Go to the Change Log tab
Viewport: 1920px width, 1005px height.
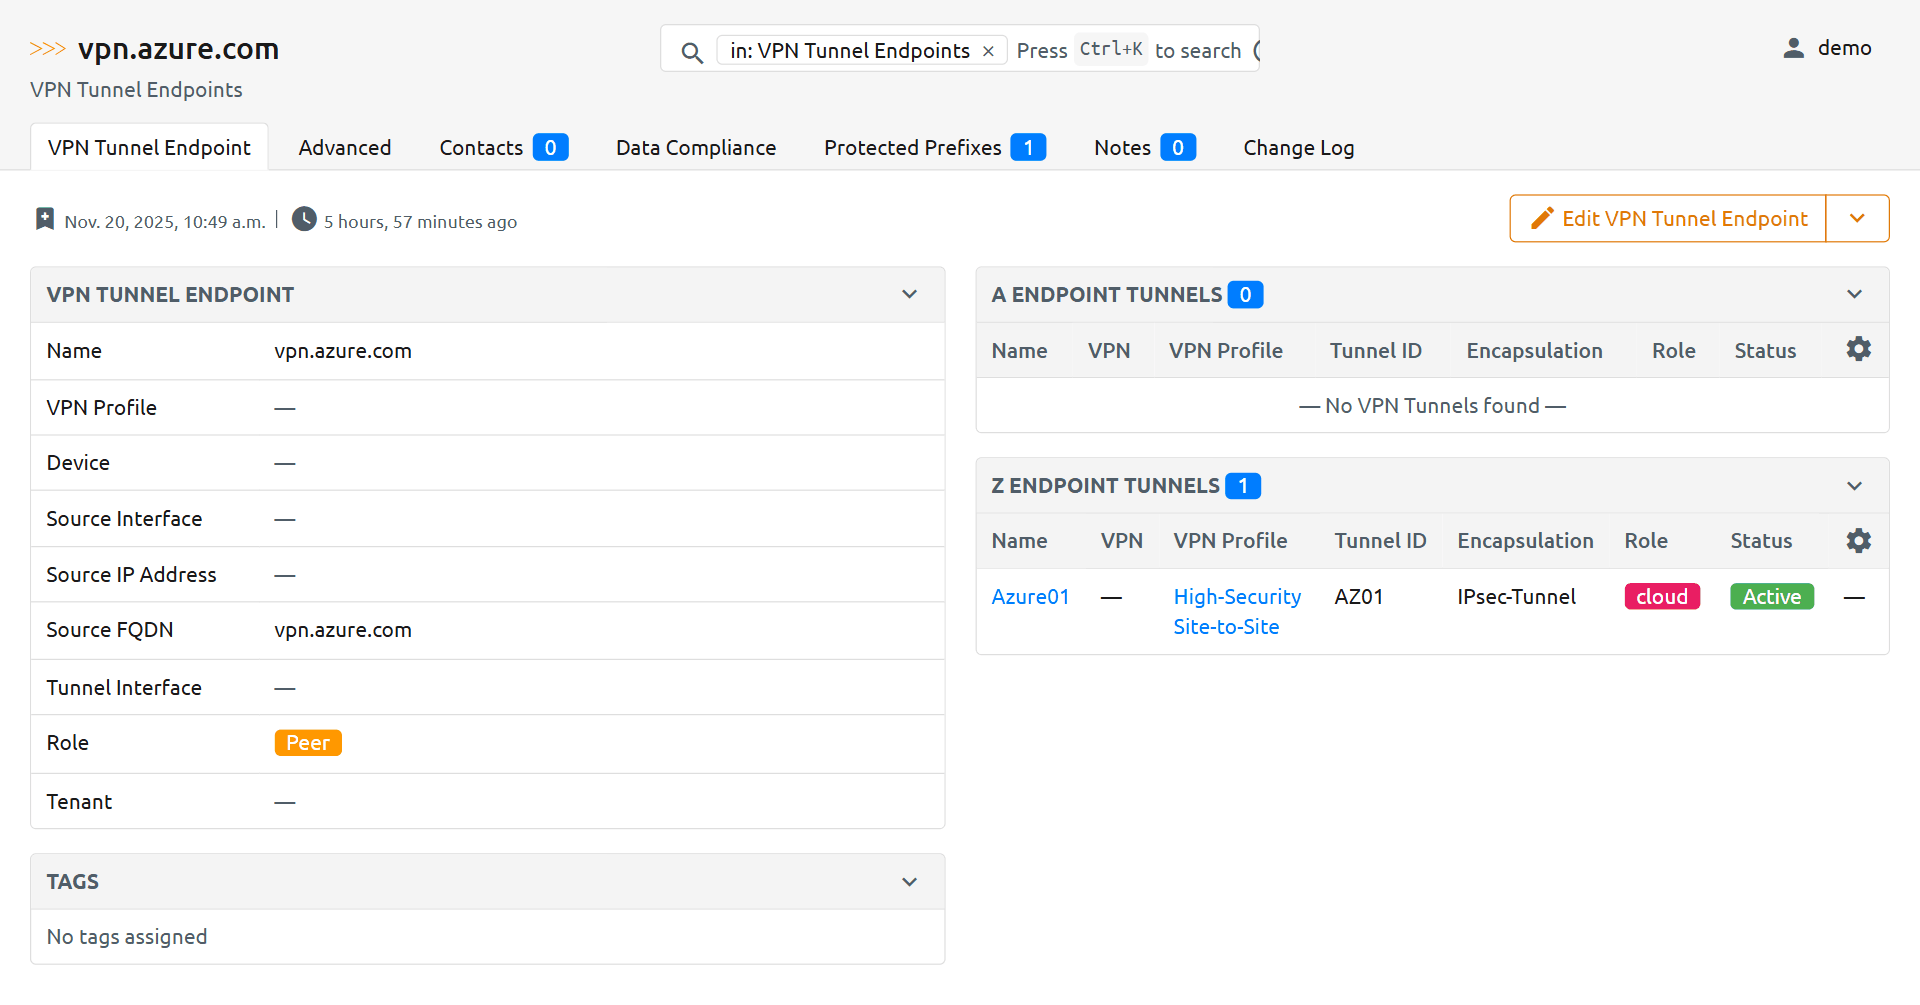(1298, 148)
